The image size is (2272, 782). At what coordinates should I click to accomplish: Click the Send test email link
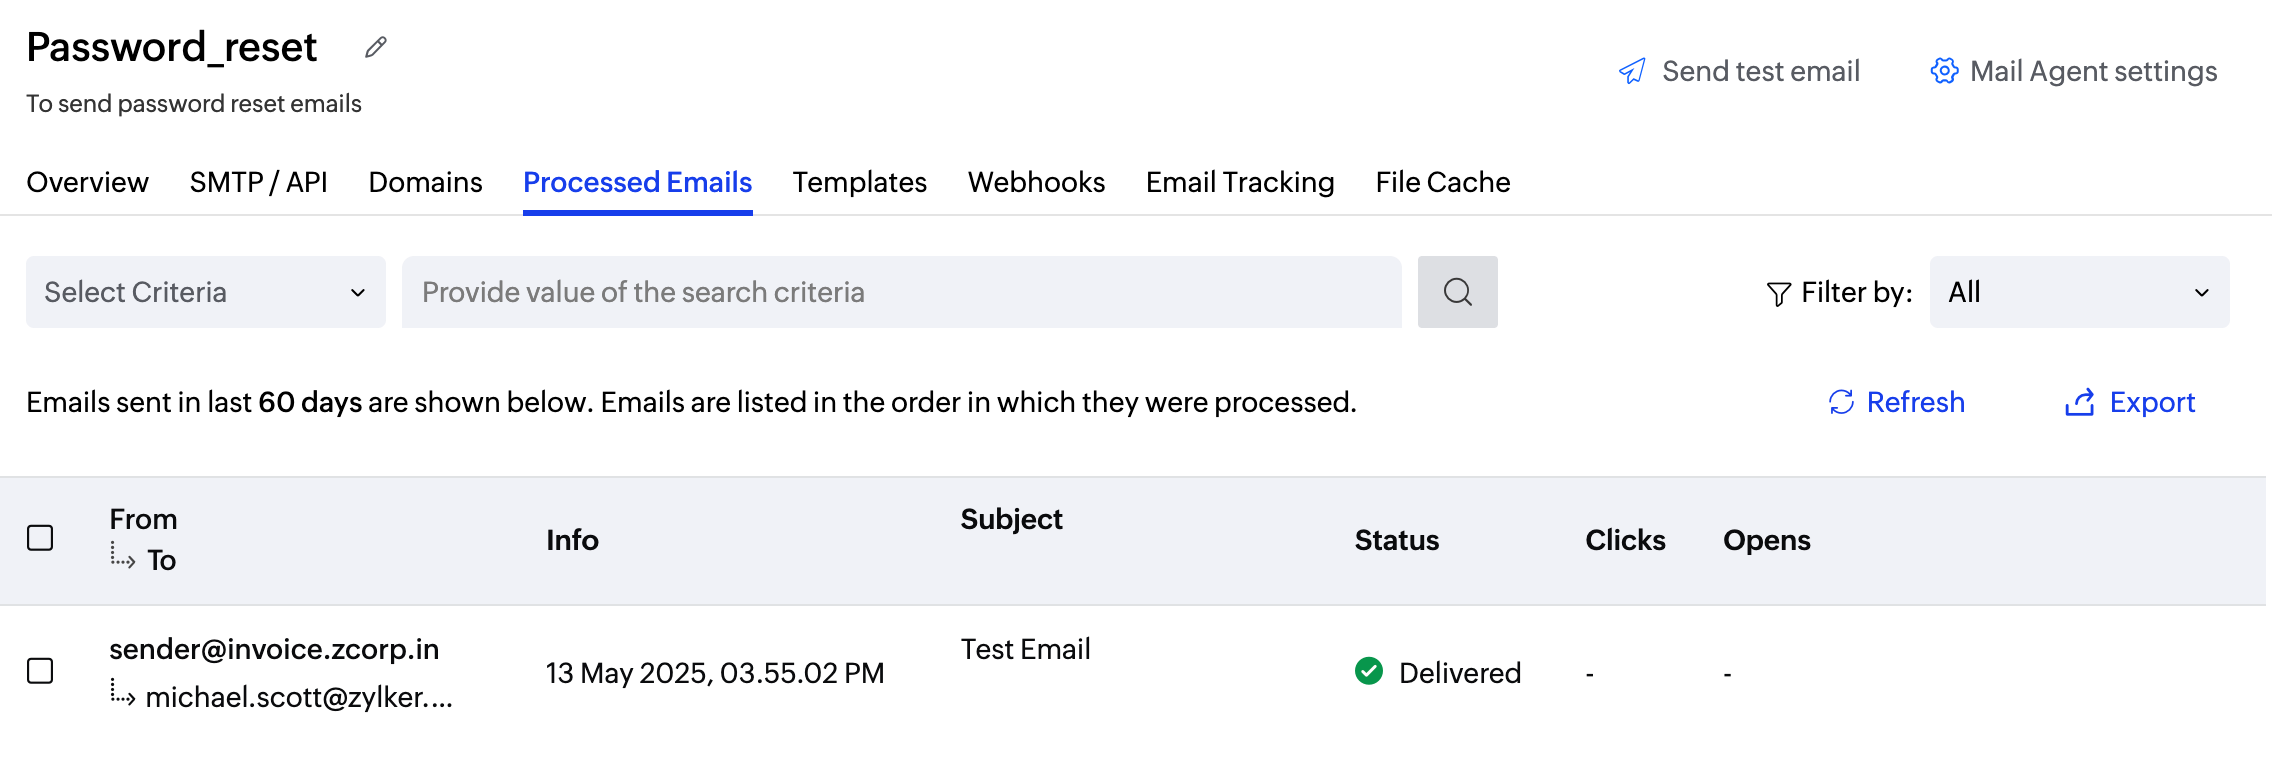[1760, 71]
